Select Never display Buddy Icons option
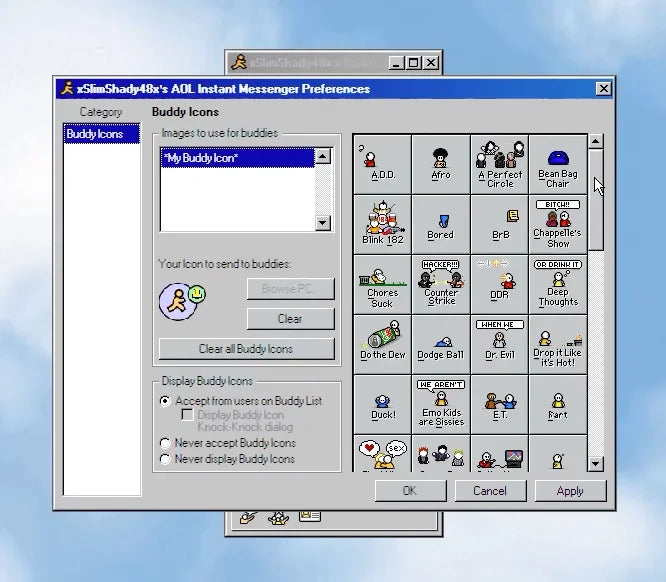The width and height of the screenshot is (666, 582). 166,459
